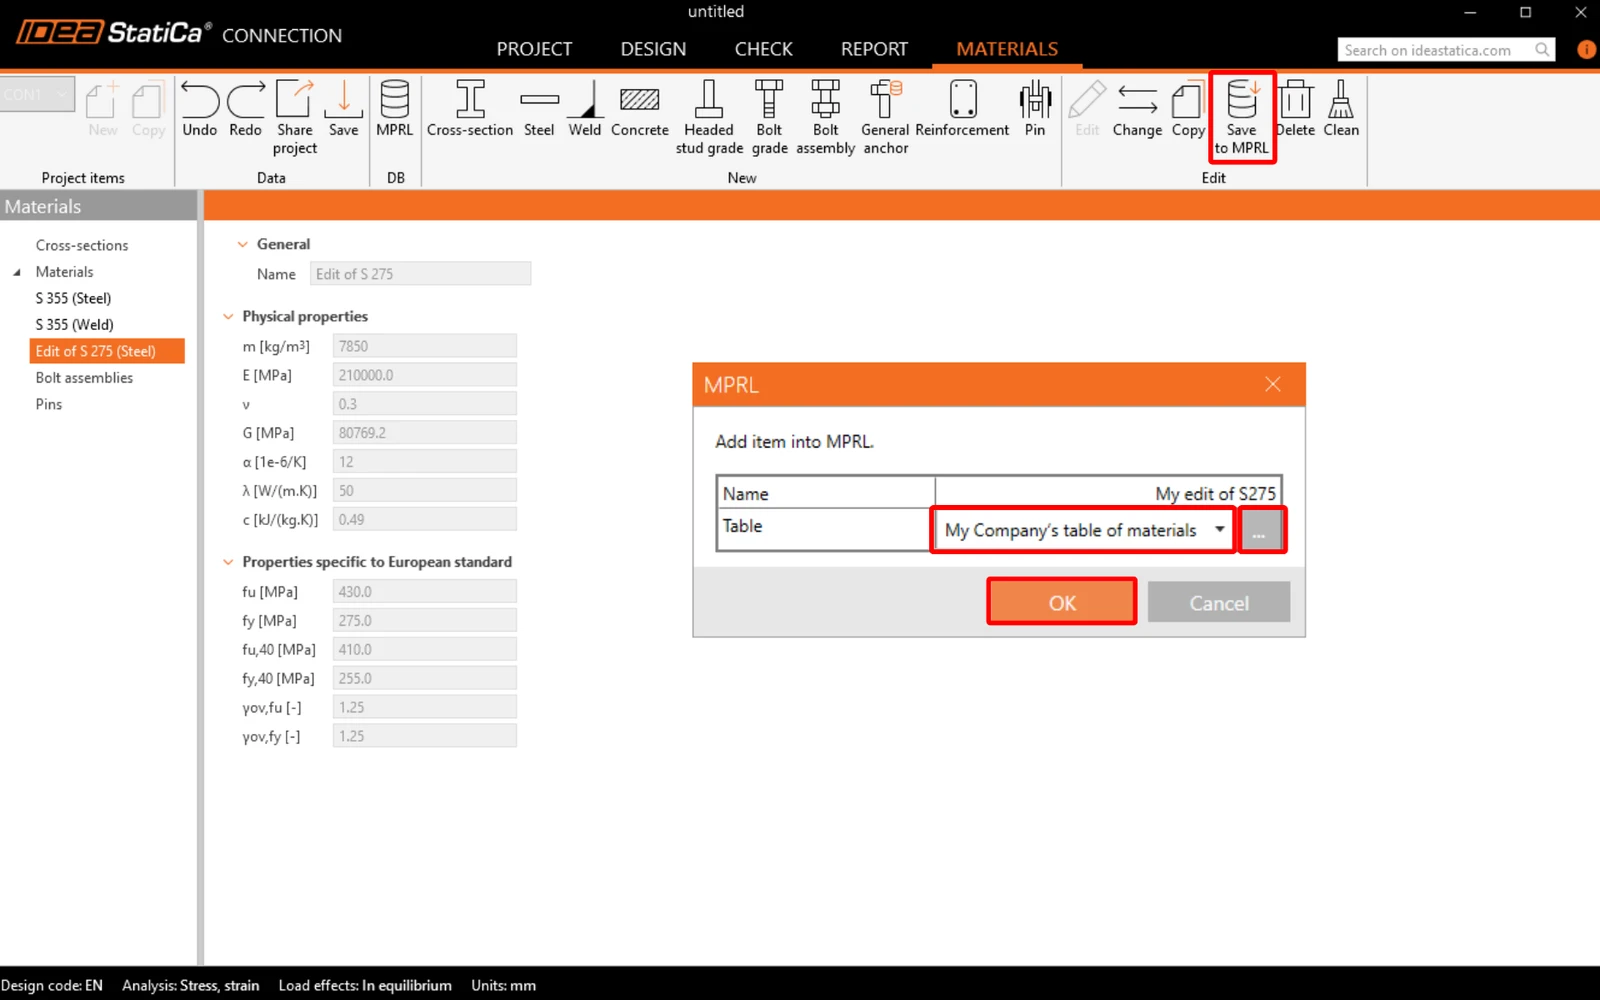Click the fu [MPa] value field
The height and width of the screenshot is (1000, 1600).
424,591
